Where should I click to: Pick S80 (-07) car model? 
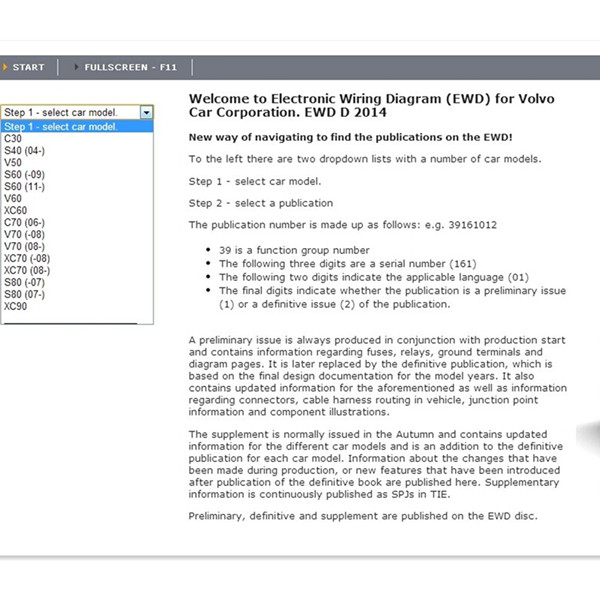[x=23, y=283]
